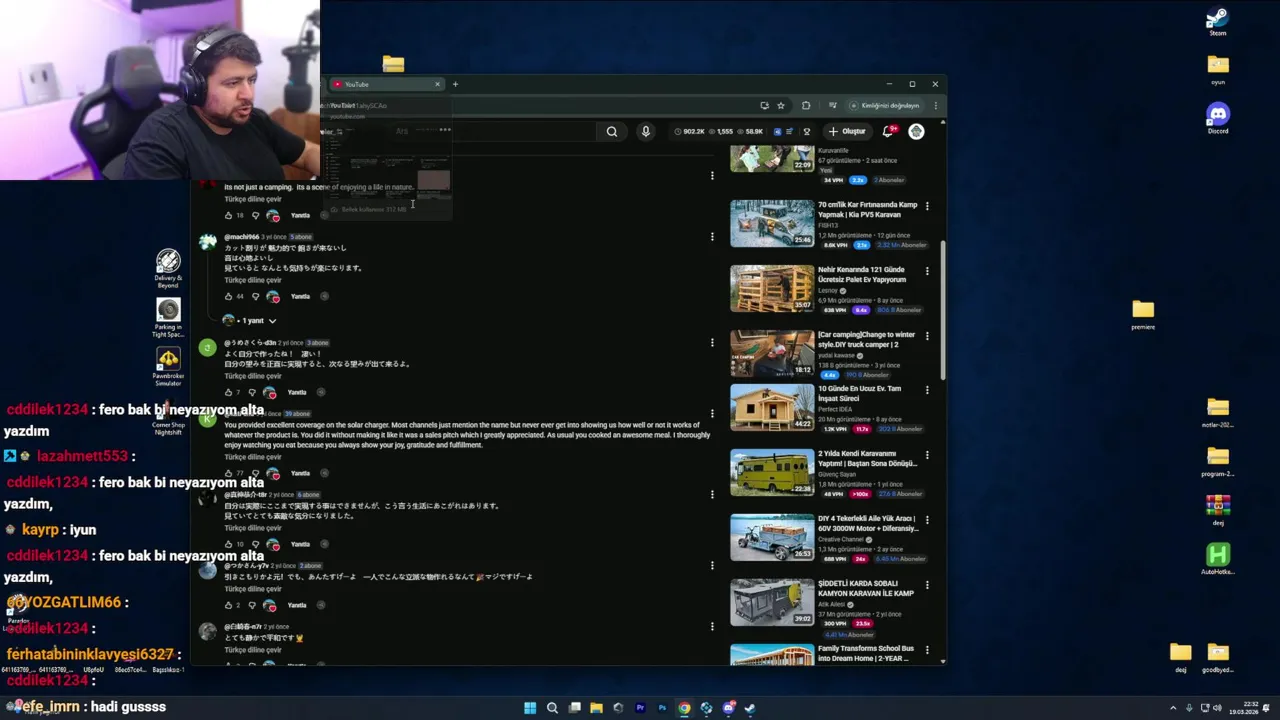Viewport: 1280px width, 720px height.
Task: Bookmark this page with the star icon
Action: (x=781, y=105)
